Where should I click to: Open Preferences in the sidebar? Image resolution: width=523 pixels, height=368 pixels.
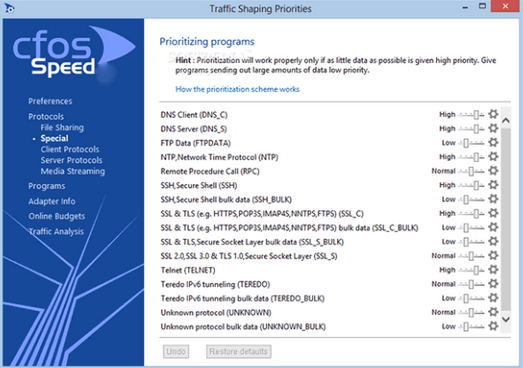coord(50,101)
